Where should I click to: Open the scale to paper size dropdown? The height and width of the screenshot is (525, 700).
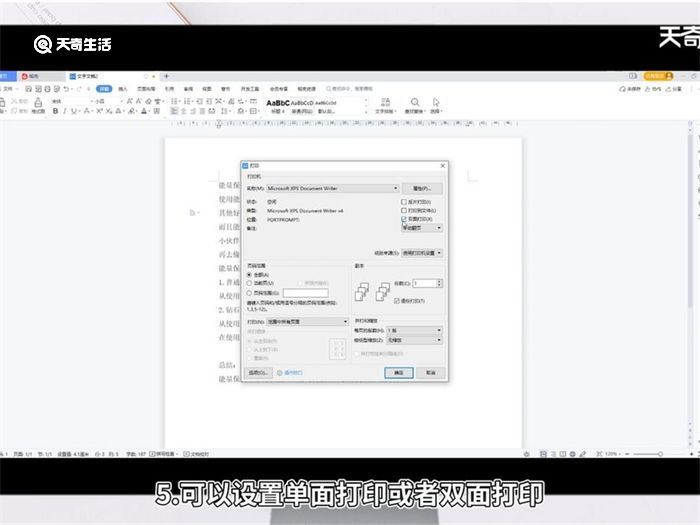pos(414,340)
